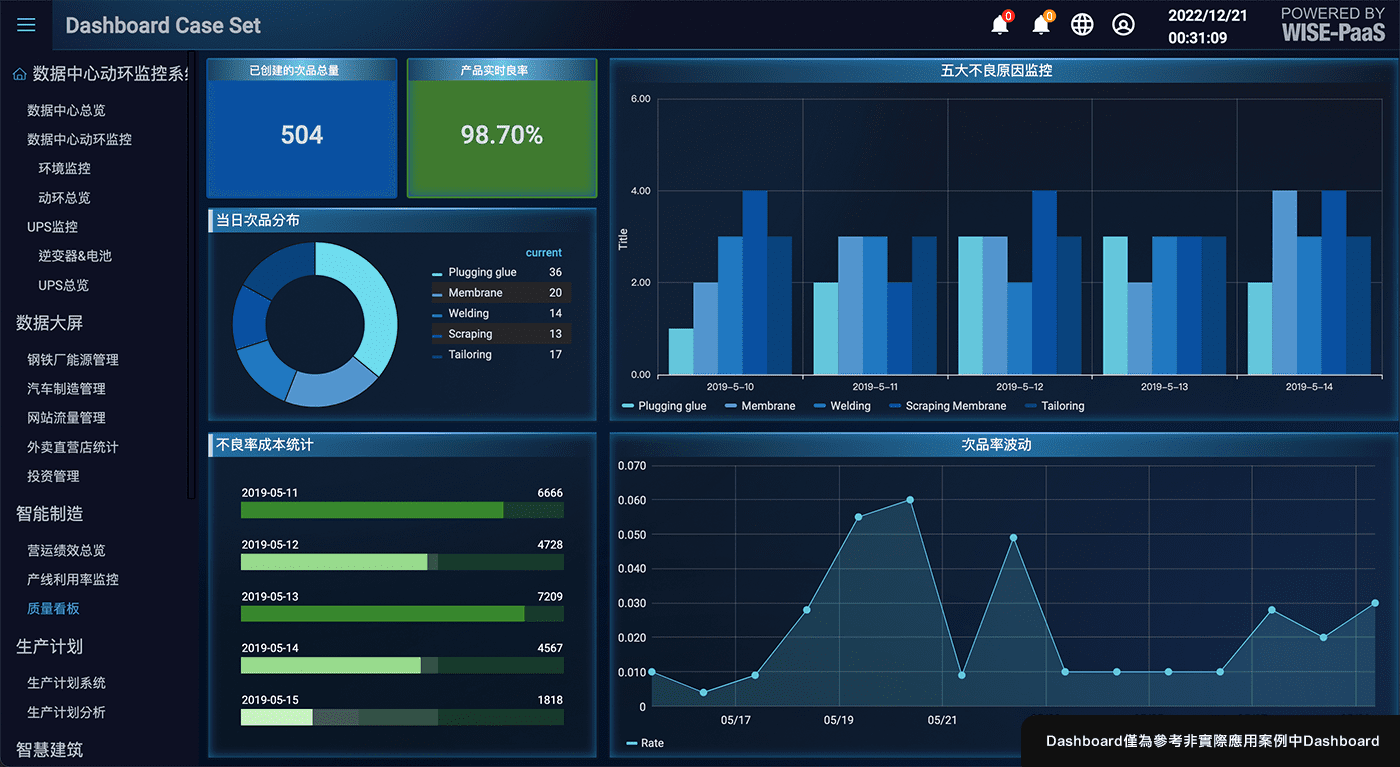Toggle Rate series in line chart legend
This screenshot has width=1400, height=767.
pyautogui.click(x=645, y=743)
